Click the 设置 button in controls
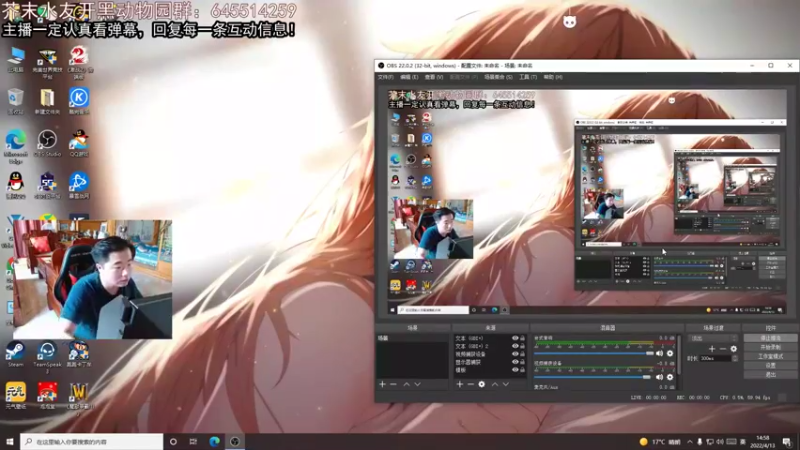 [x=770, y=365]
